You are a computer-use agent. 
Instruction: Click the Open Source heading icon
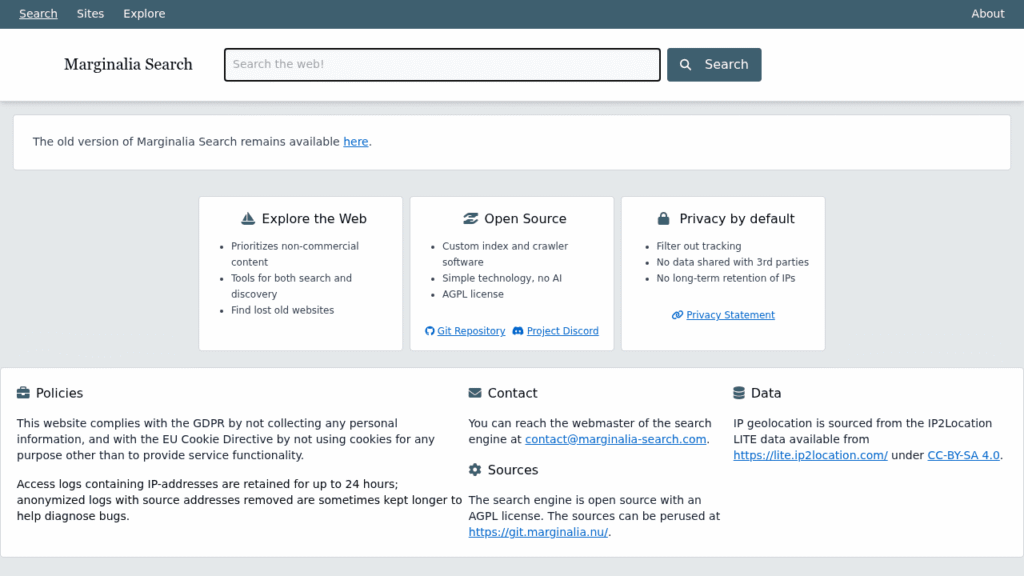pyautogui.click(x=470, y=219)
